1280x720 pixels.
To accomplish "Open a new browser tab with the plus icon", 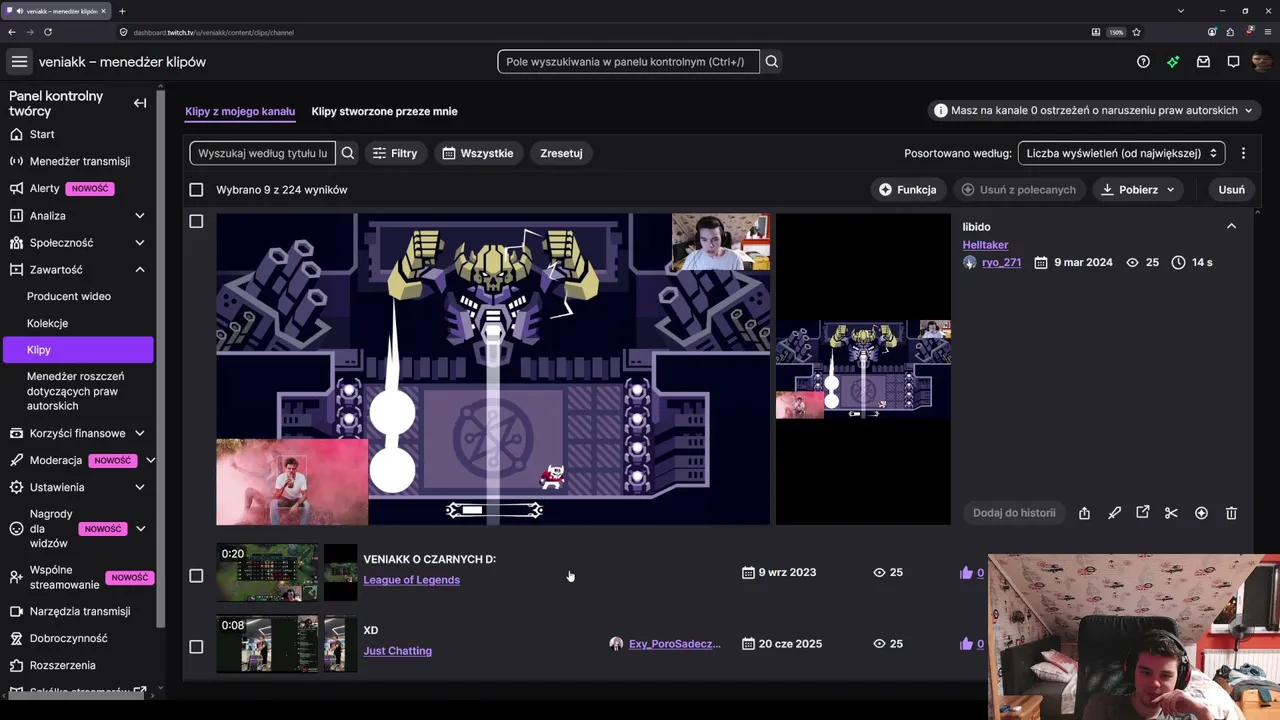I will (122, 11).
